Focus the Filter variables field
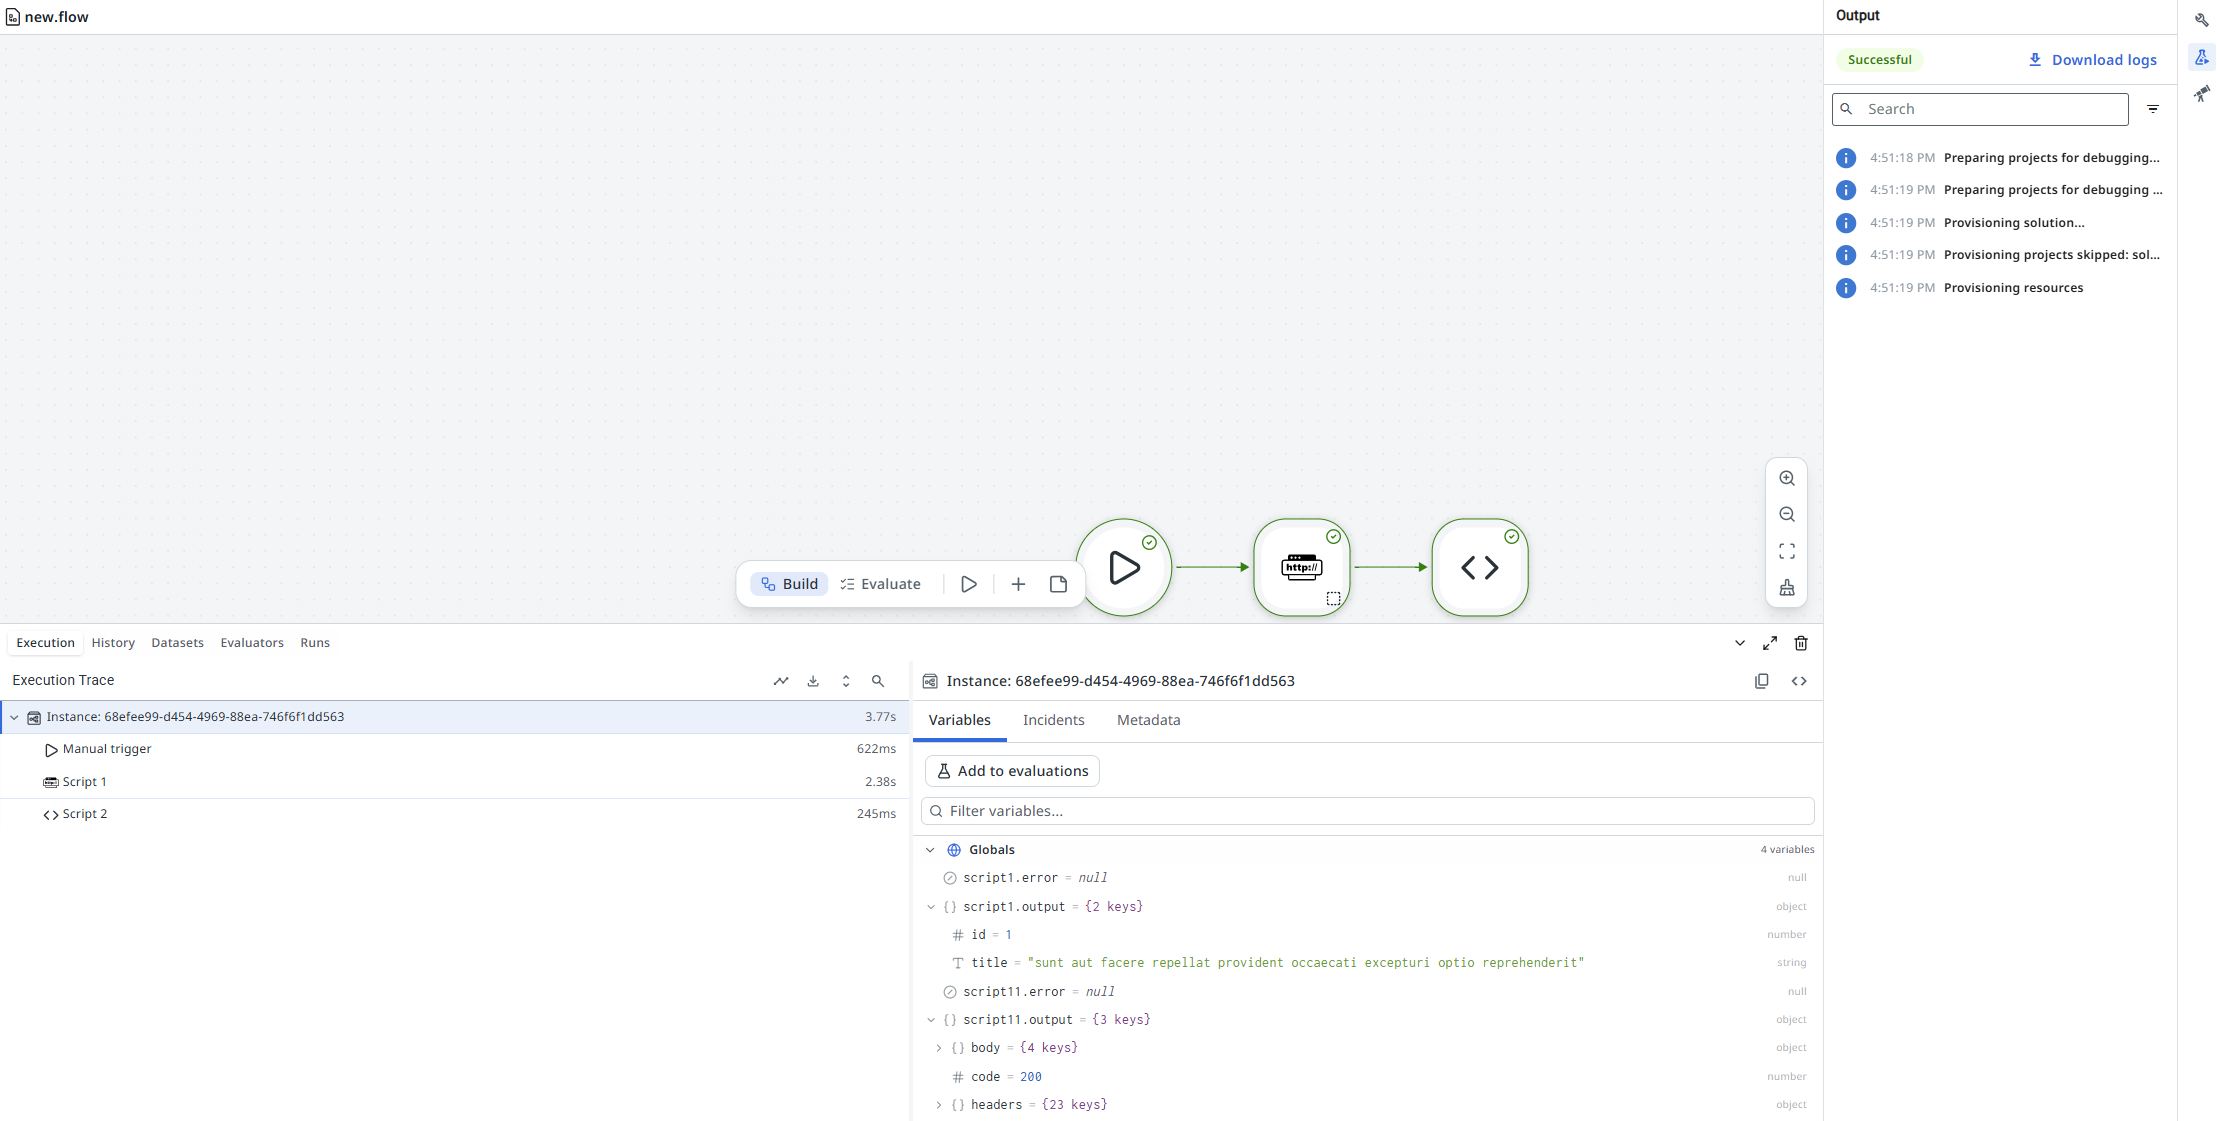Viewport: 2217px width, 1121px height. (1367, 811)
